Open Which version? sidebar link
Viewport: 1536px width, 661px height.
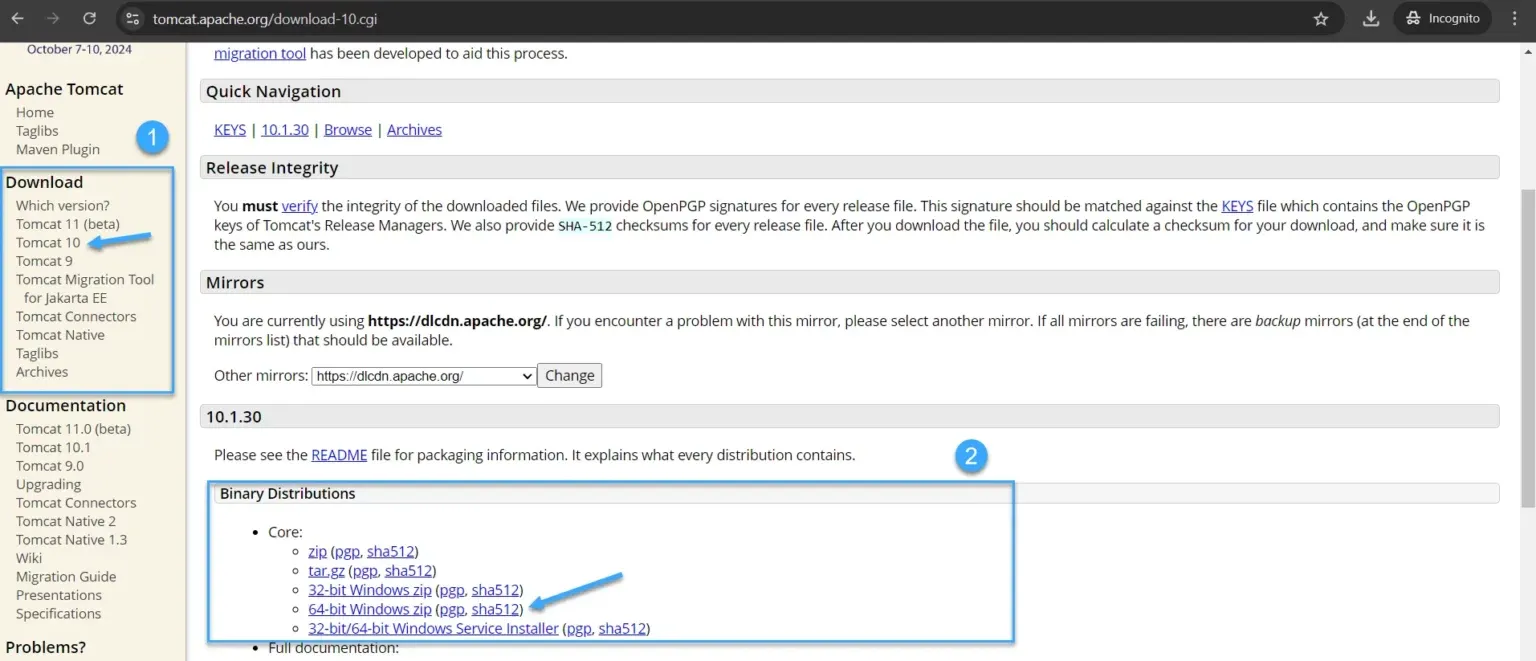tap(63, 206)
